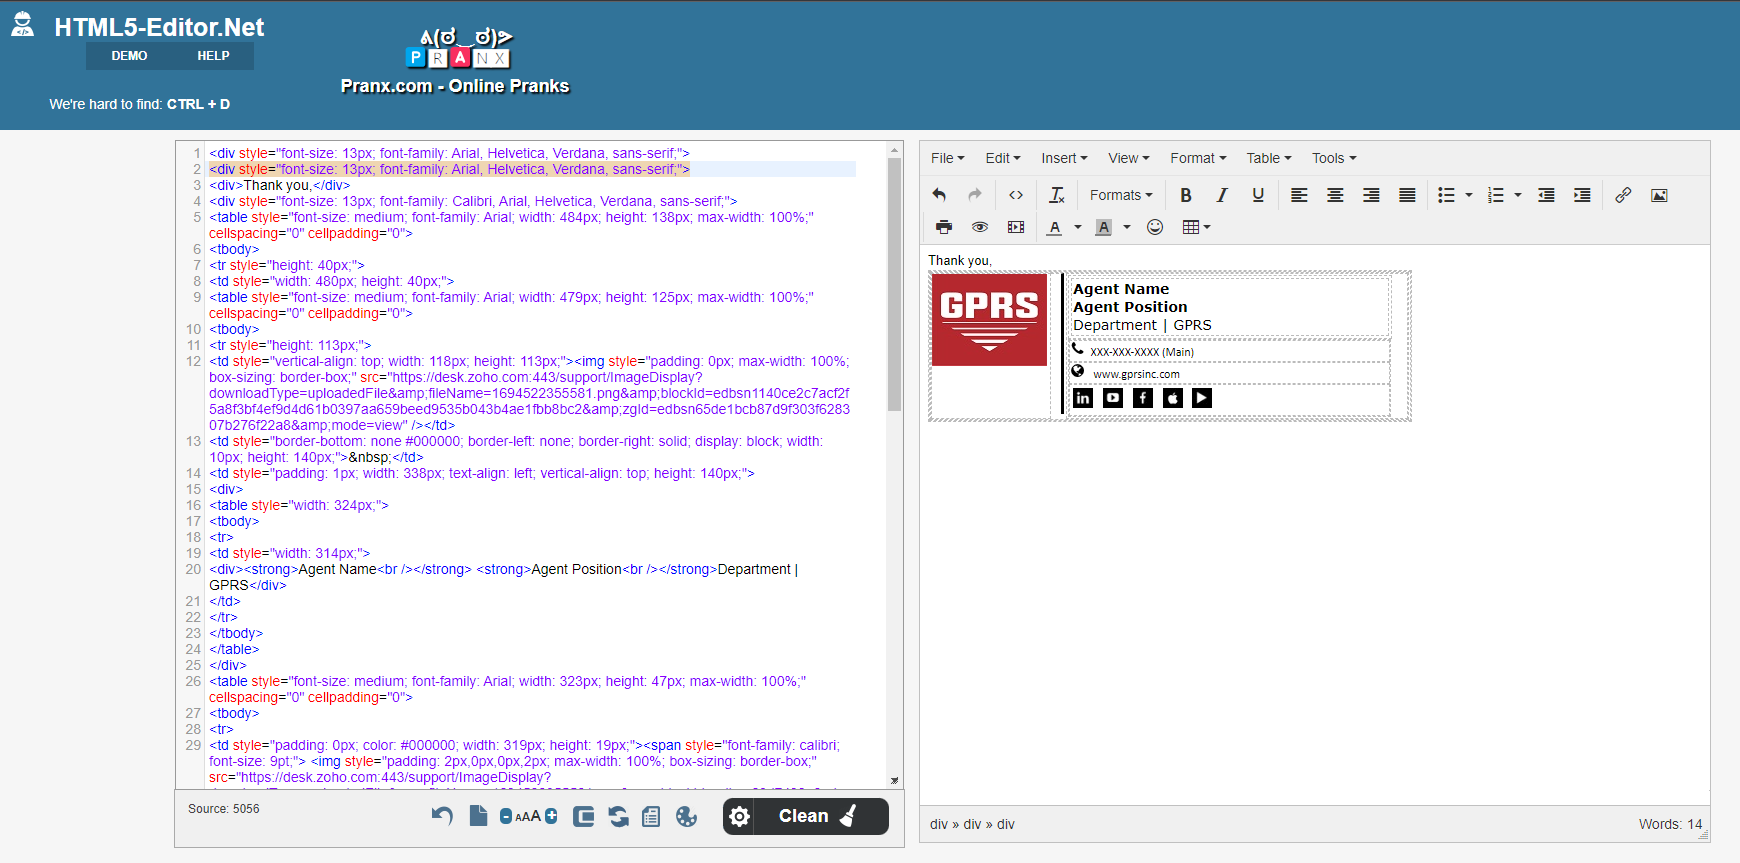Click the DEMO link in header
Screen dimensions: 1740x863
pyautogui.click(x=129, y=56)
